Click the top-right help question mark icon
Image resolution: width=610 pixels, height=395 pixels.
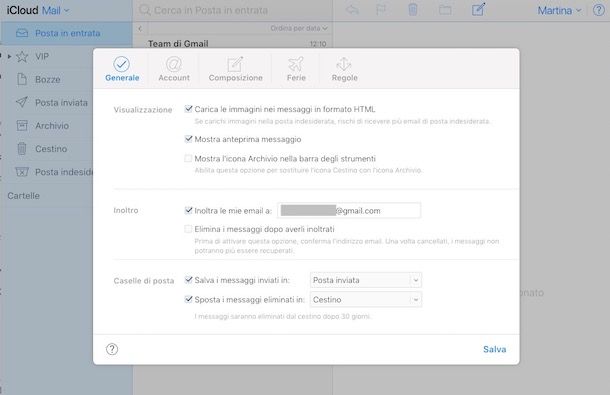[x=599, y=10]
